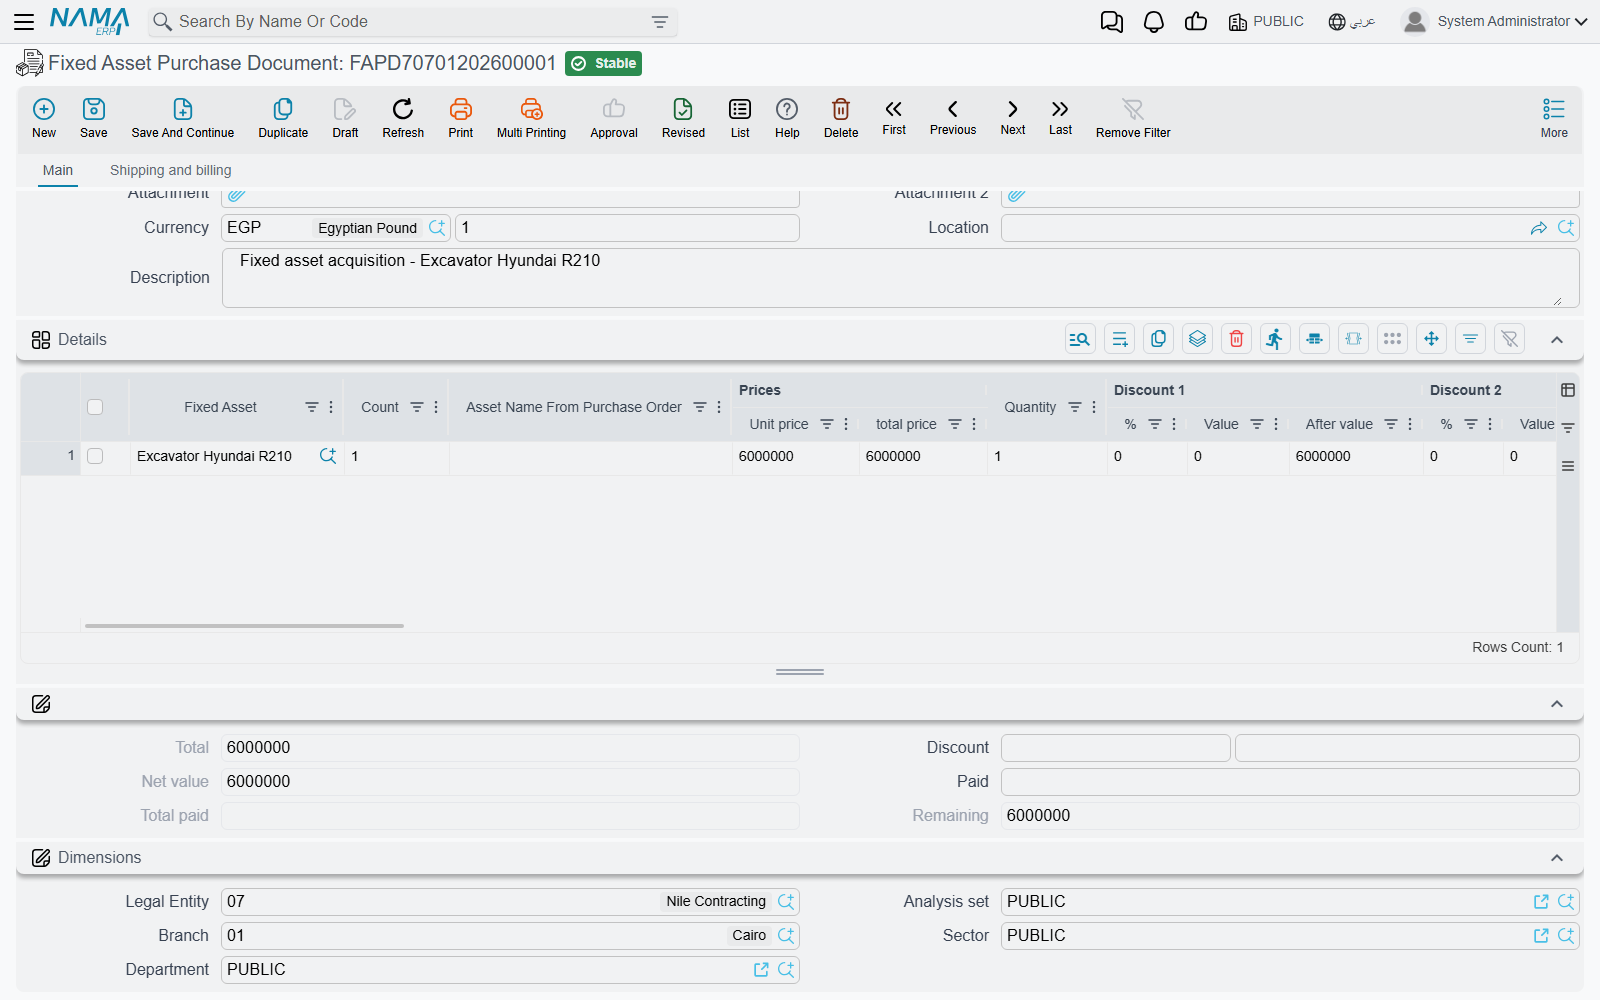Click details copy lines icon
Image resolution: width=1600 pixels, height=1000 pixels.
[x=1158, y=339]
